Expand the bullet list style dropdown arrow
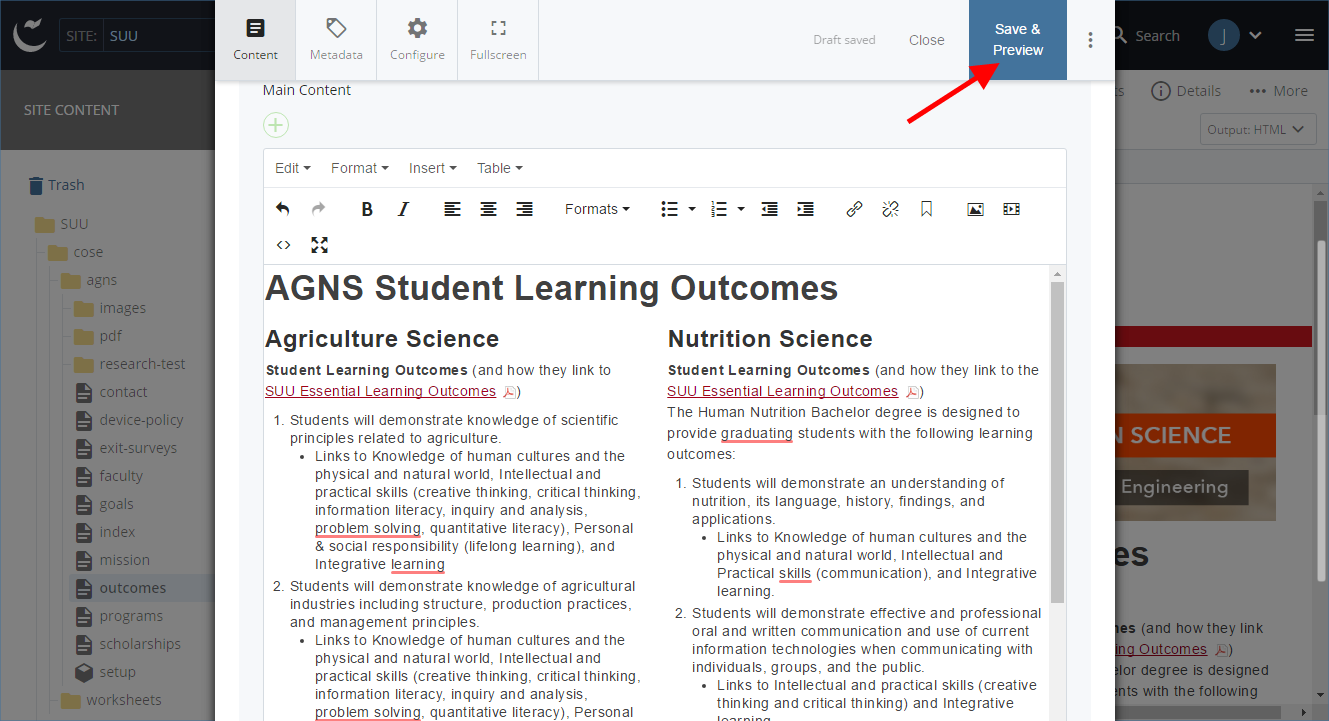The image size is (1329, 721). point(692,209)
